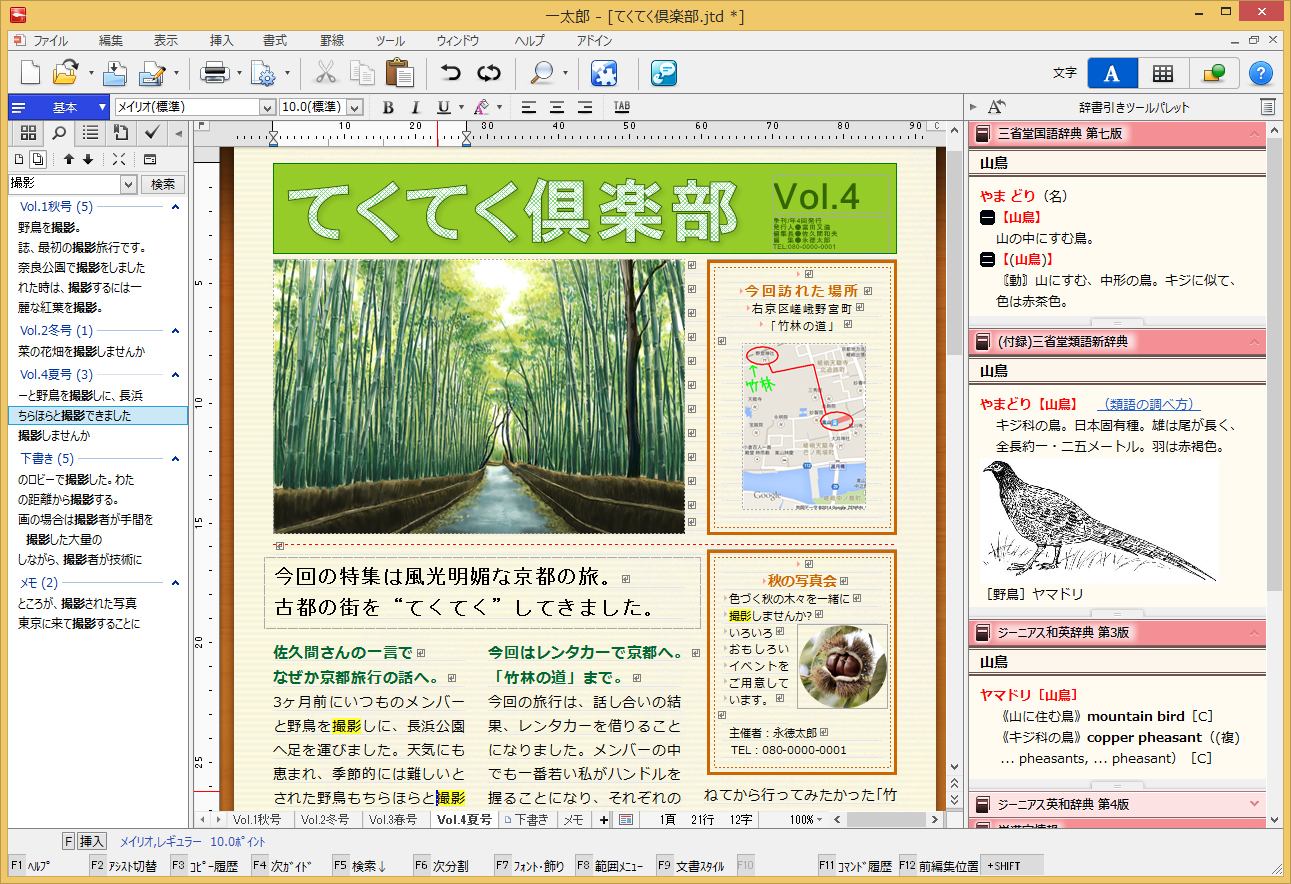Click the Undo arrow icon
This screenshot has height=884, width=1291.
click(x=451, y=73)
